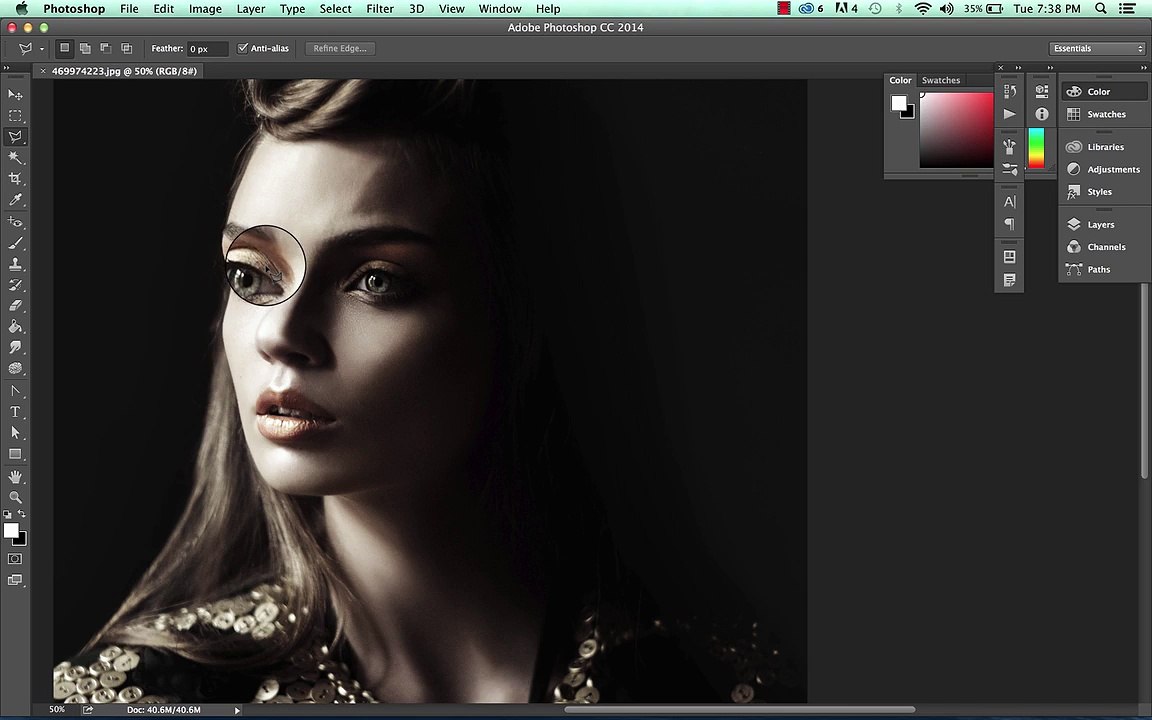Expand the status bar info arrow
Image resolution: width=1152 pixels, height=720 pixels.
[x=237, y=710]
